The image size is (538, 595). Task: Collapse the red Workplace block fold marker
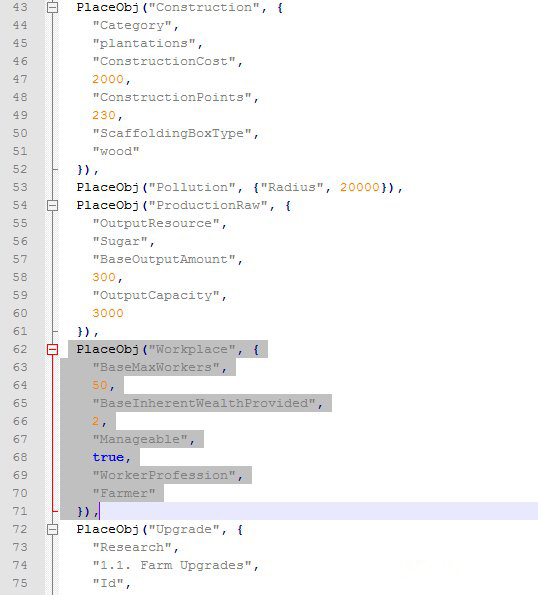tap(52, 349)
